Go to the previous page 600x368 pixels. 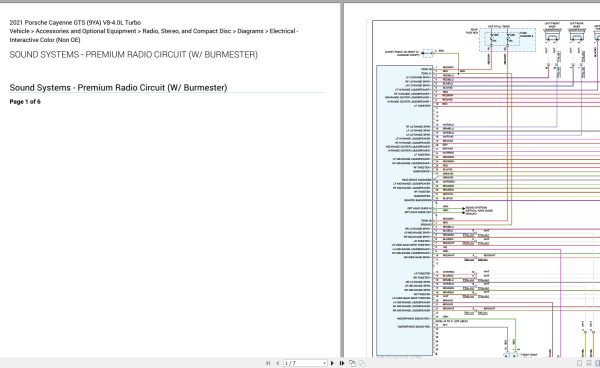pyautogui.click(x=277, y=363)
